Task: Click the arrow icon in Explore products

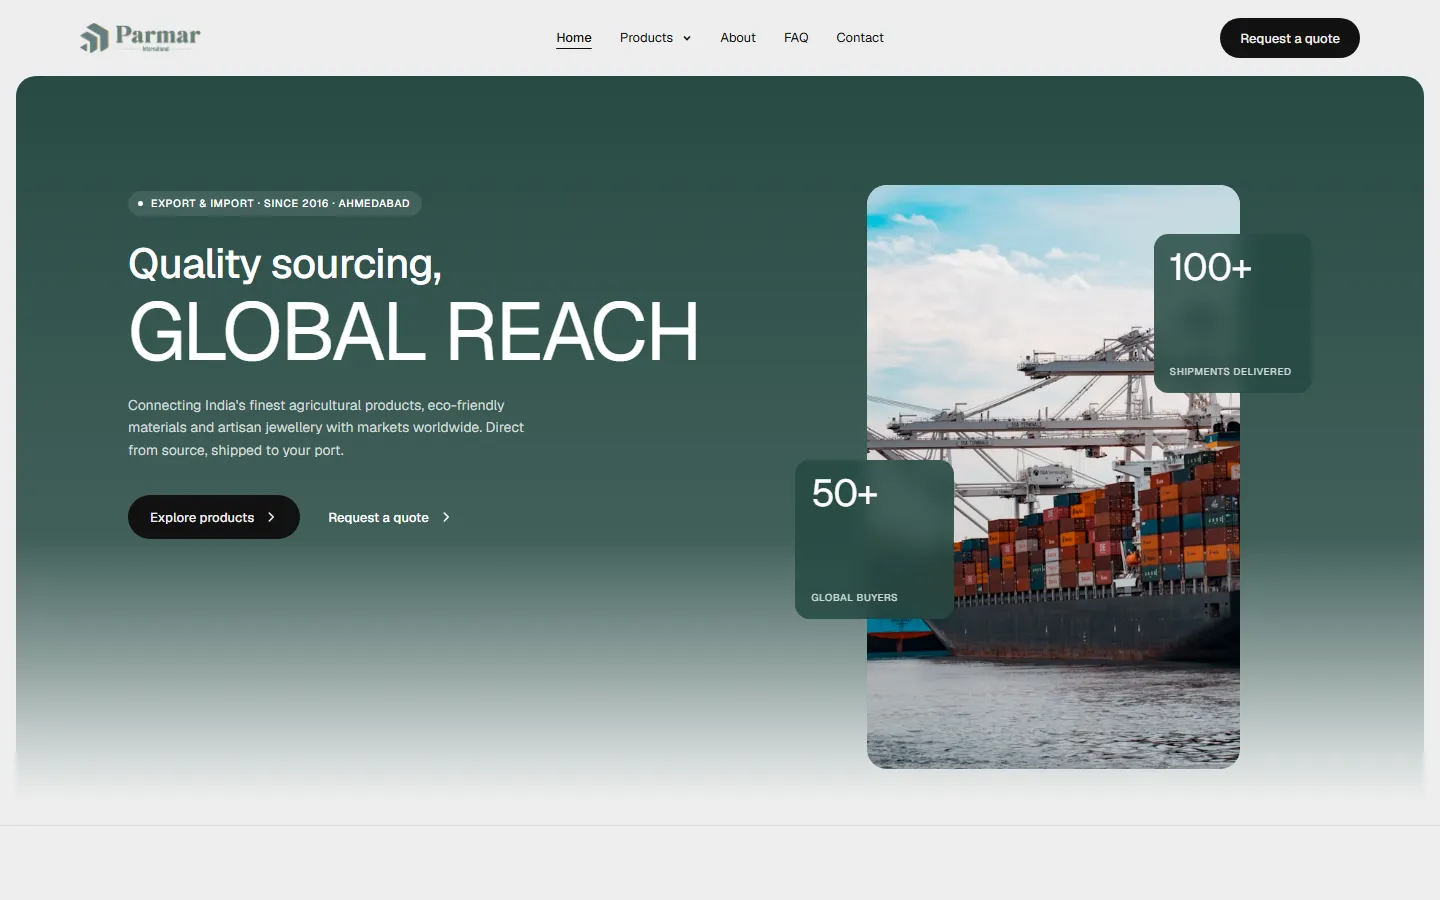Action: click(271, 517)
